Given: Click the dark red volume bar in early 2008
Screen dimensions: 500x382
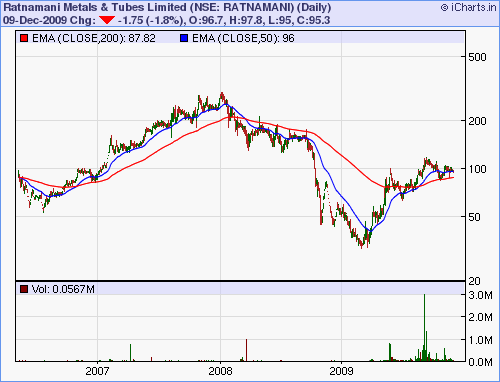Looking at the screenshot, I should click(x=246, y=350).
